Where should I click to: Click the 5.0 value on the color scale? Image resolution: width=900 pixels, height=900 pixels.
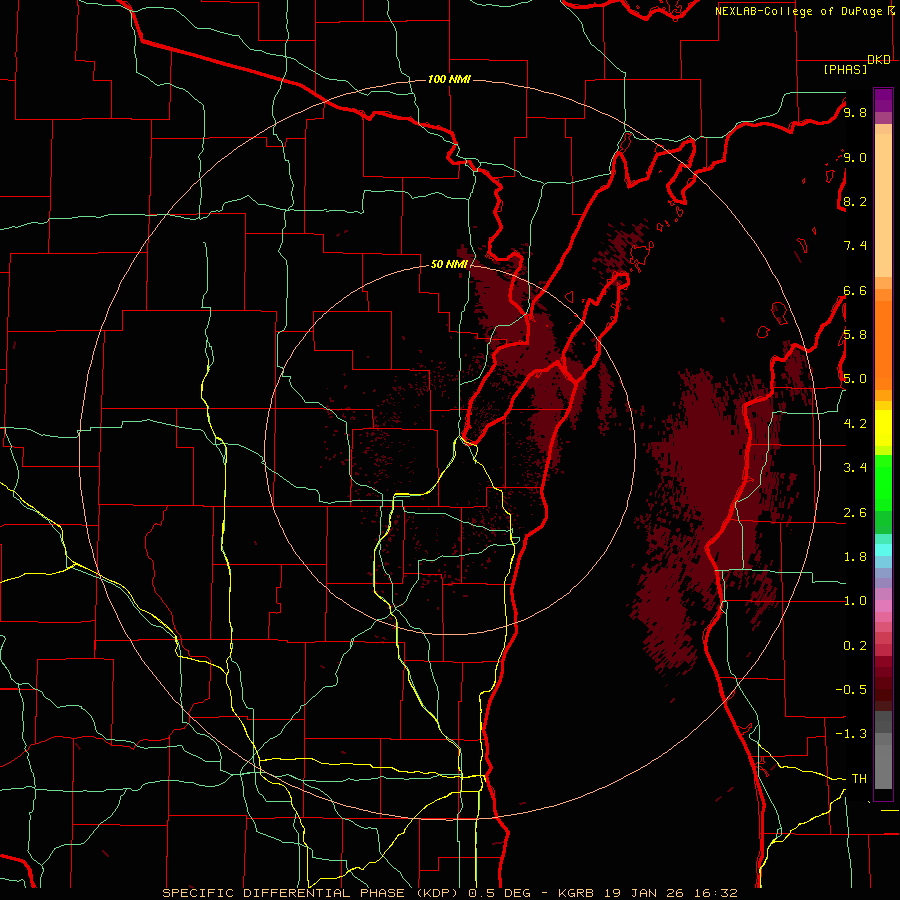tap(855, 379)
